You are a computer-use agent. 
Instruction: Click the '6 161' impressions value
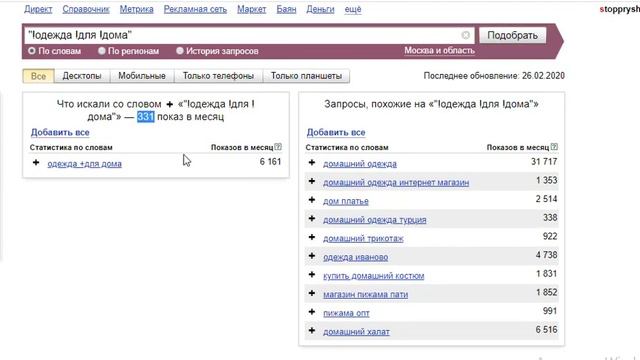point(270,162)
